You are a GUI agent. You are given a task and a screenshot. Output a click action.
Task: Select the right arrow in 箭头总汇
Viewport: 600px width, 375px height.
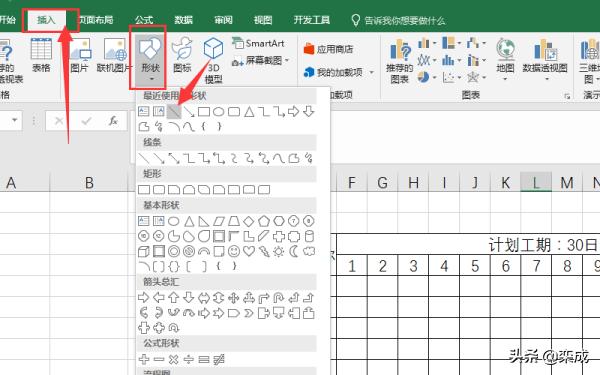click(x=143, y=297)
